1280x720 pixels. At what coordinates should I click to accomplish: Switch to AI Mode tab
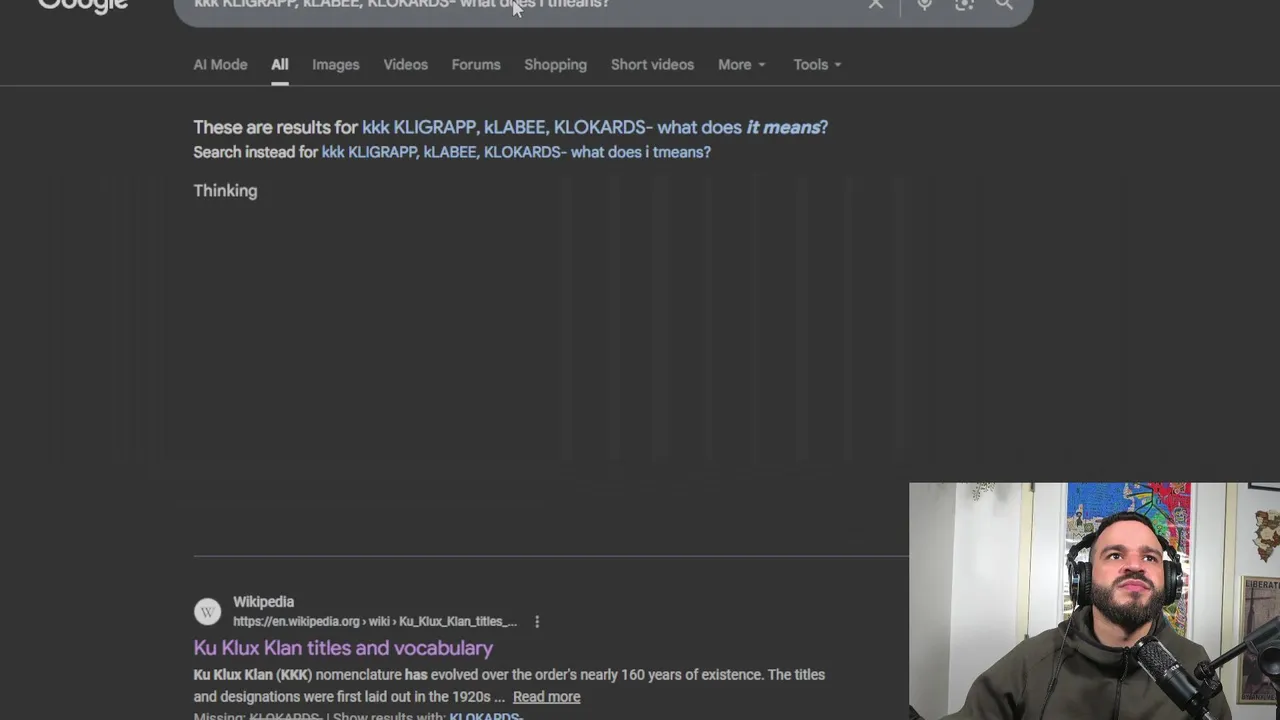click(x=220, y=65)
